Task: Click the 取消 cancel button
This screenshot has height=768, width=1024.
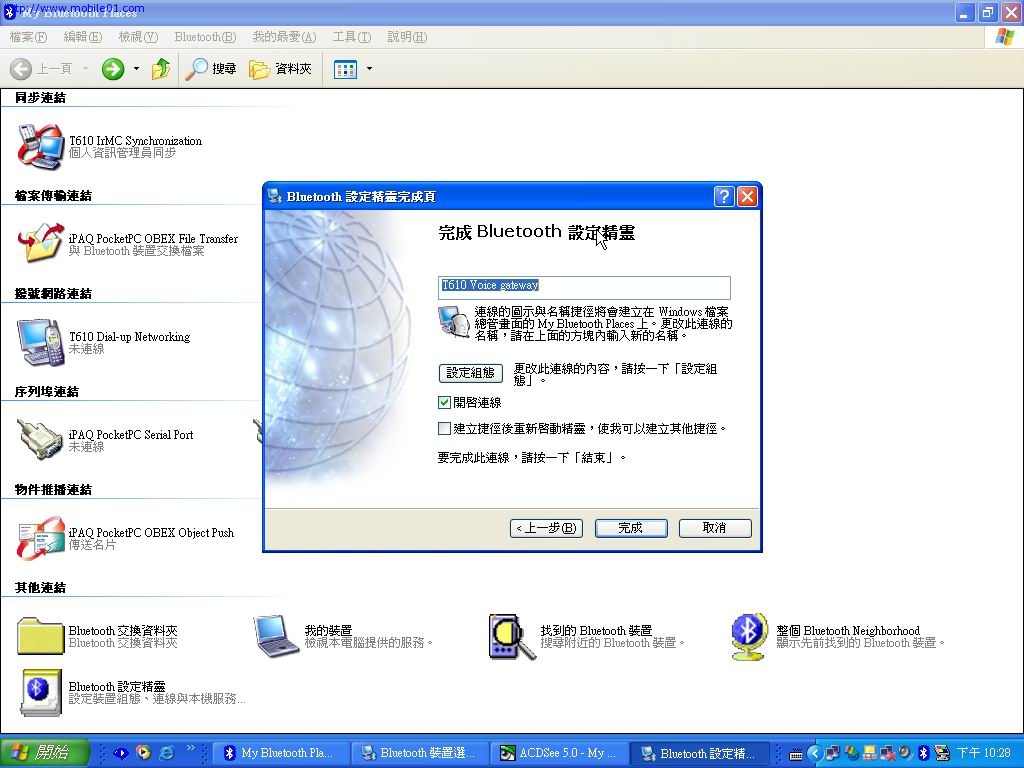Action: click(715, 528)
